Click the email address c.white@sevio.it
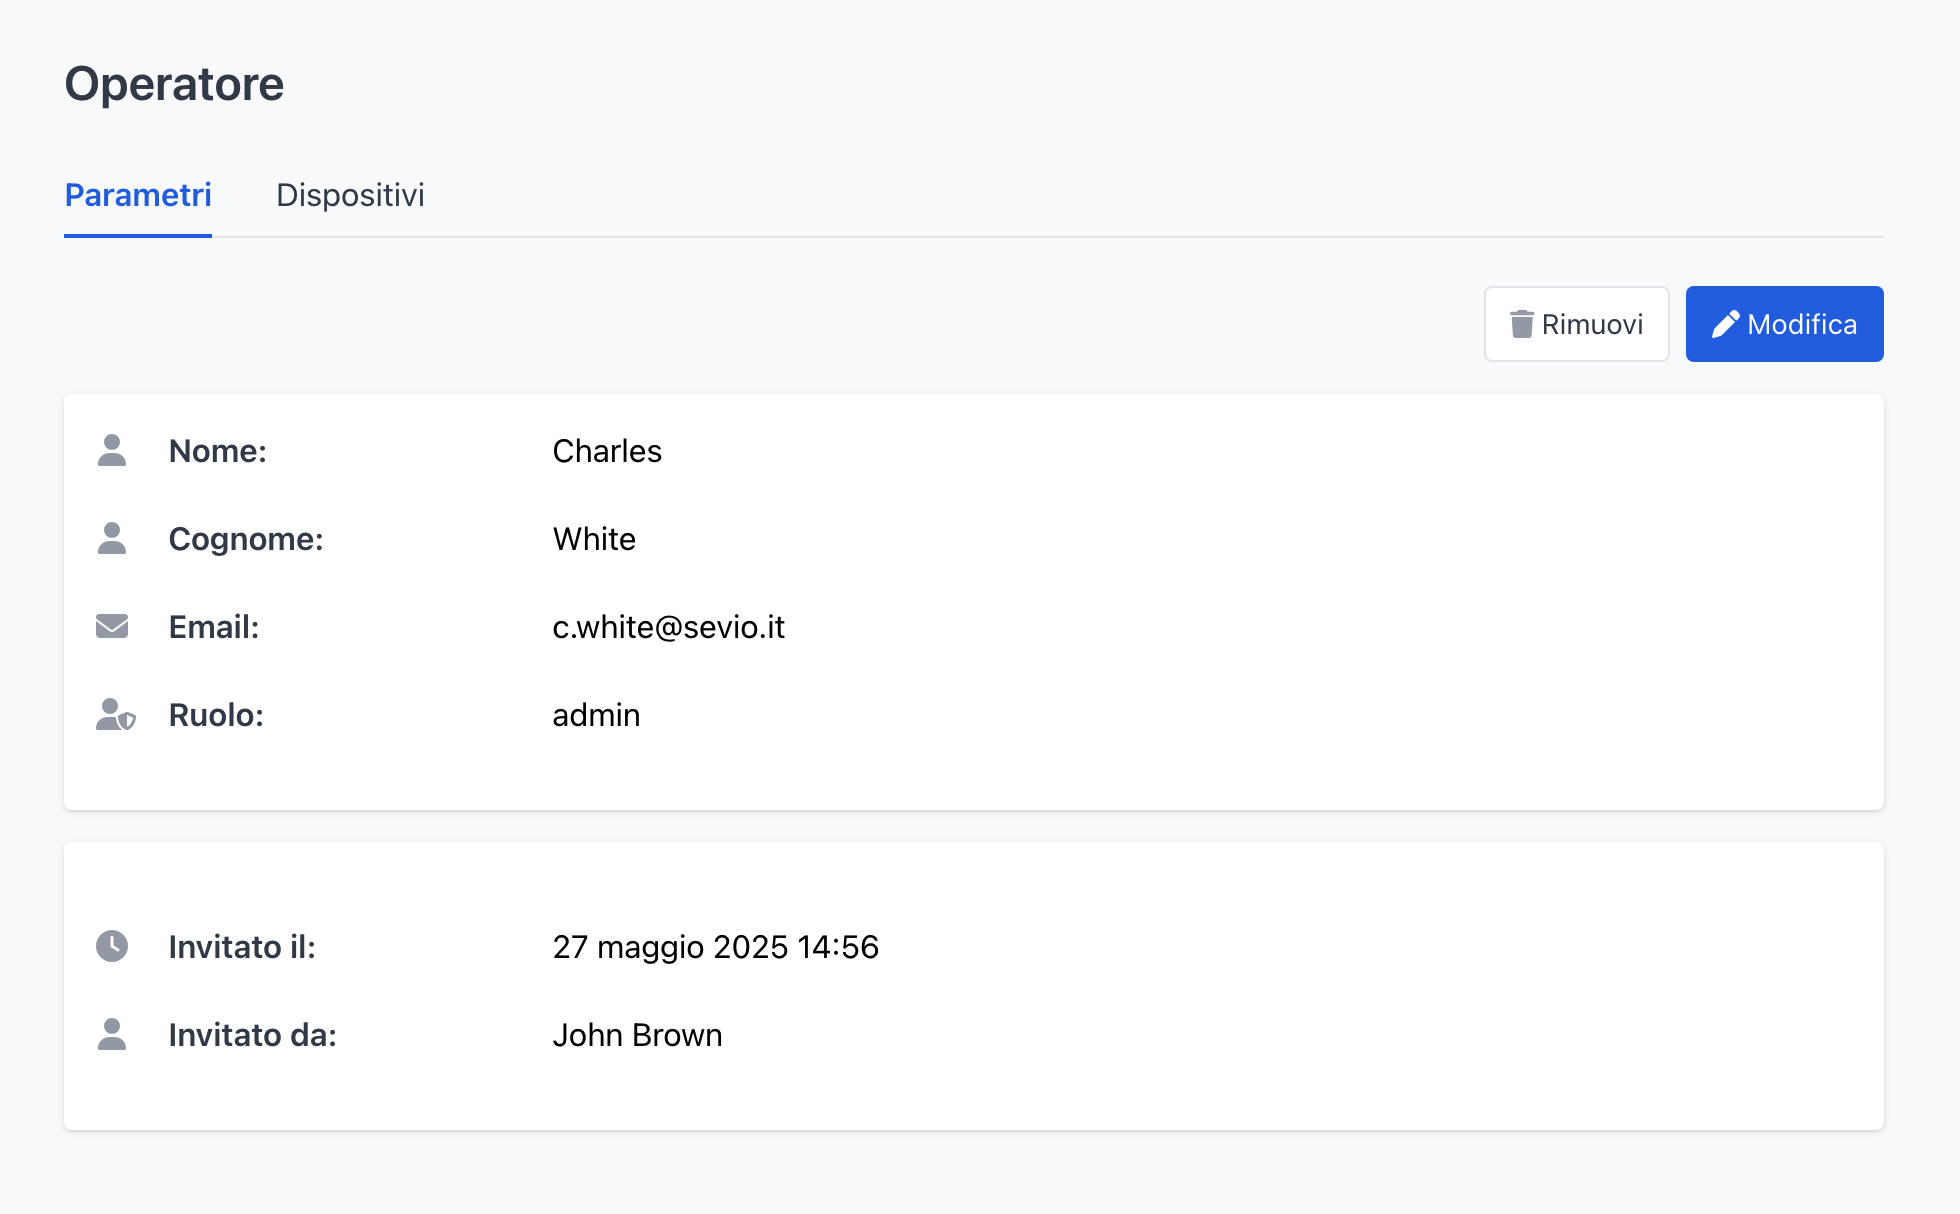1960x1214 pixels. (x=668, y=627)
